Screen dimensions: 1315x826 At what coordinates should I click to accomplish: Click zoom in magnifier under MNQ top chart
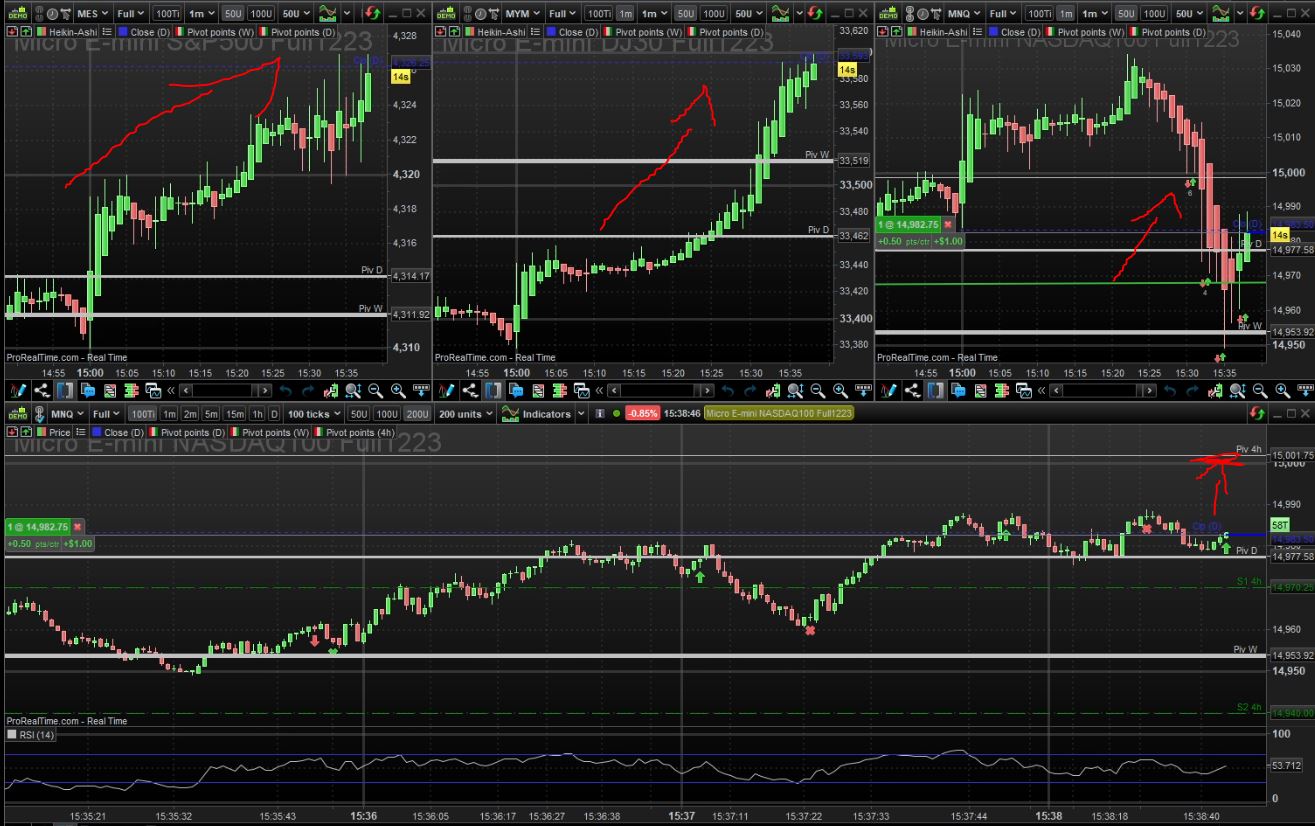tap(1282, 390)
